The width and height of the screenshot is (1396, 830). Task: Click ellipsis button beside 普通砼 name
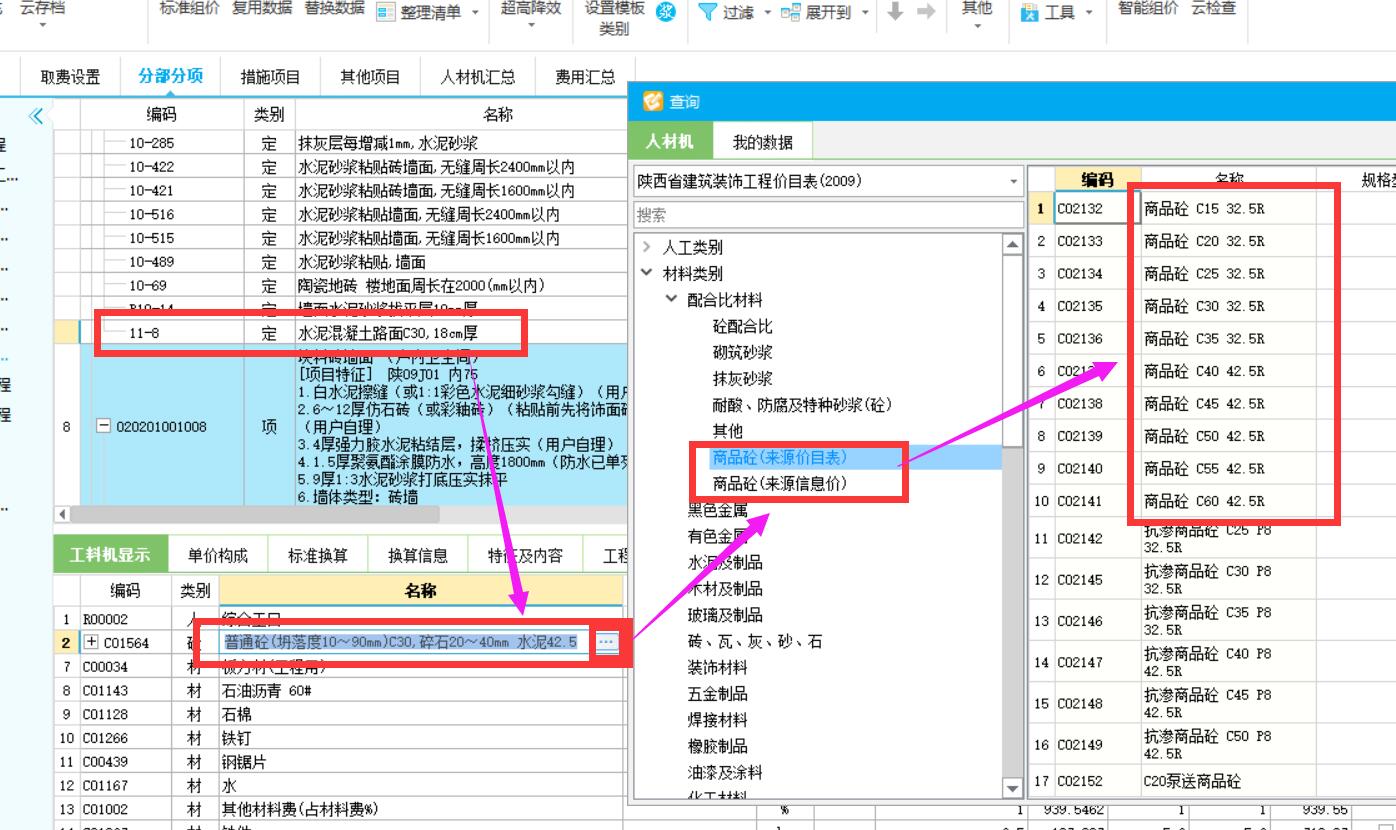click(607, 643)
